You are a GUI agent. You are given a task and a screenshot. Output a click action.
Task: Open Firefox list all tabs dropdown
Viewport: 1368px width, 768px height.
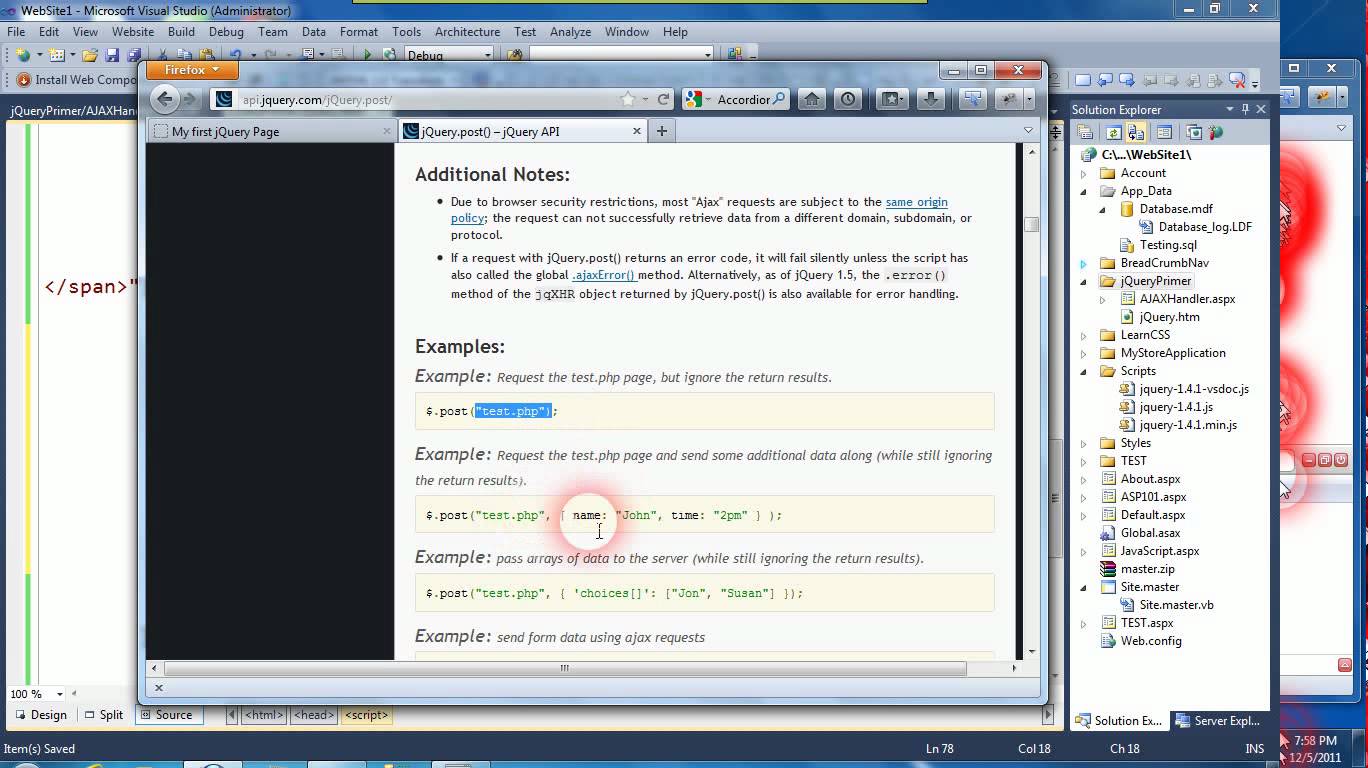click(x=1028, y=131)
